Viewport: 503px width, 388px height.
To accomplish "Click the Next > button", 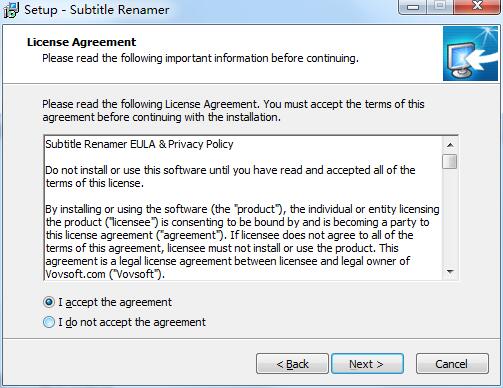I will [x=367, y=364].
